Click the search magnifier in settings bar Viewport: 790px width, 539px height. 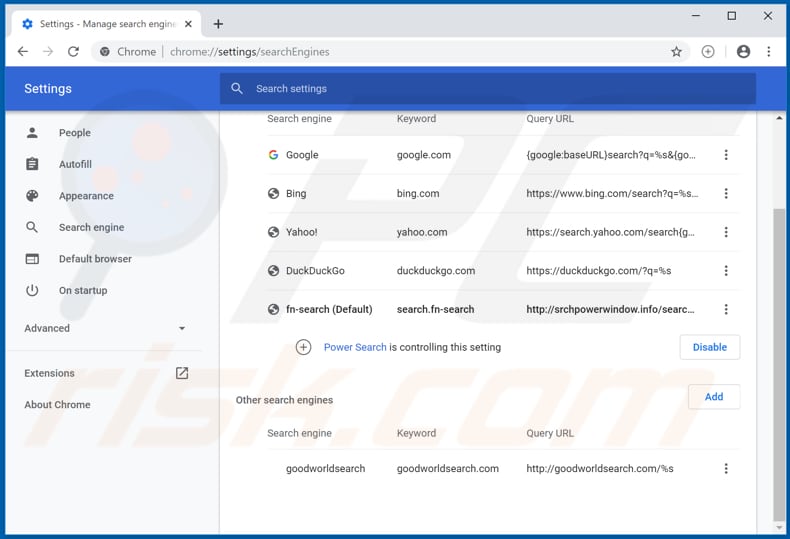237,89
